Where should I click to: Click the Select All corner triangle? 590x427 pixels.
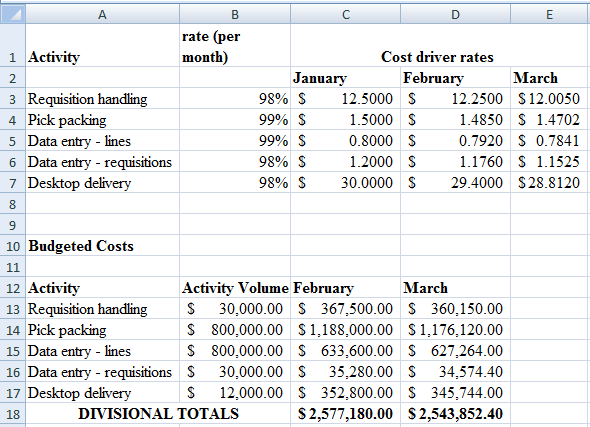(13, 14)
